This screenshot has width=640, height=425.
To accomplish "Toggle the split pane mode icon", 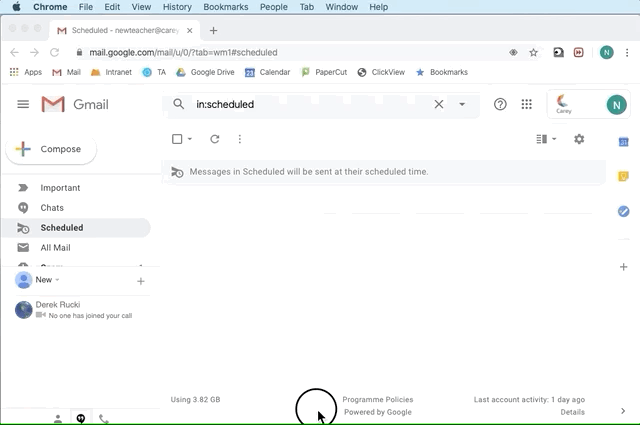I will pyautogui.click(x=541, y=139).
